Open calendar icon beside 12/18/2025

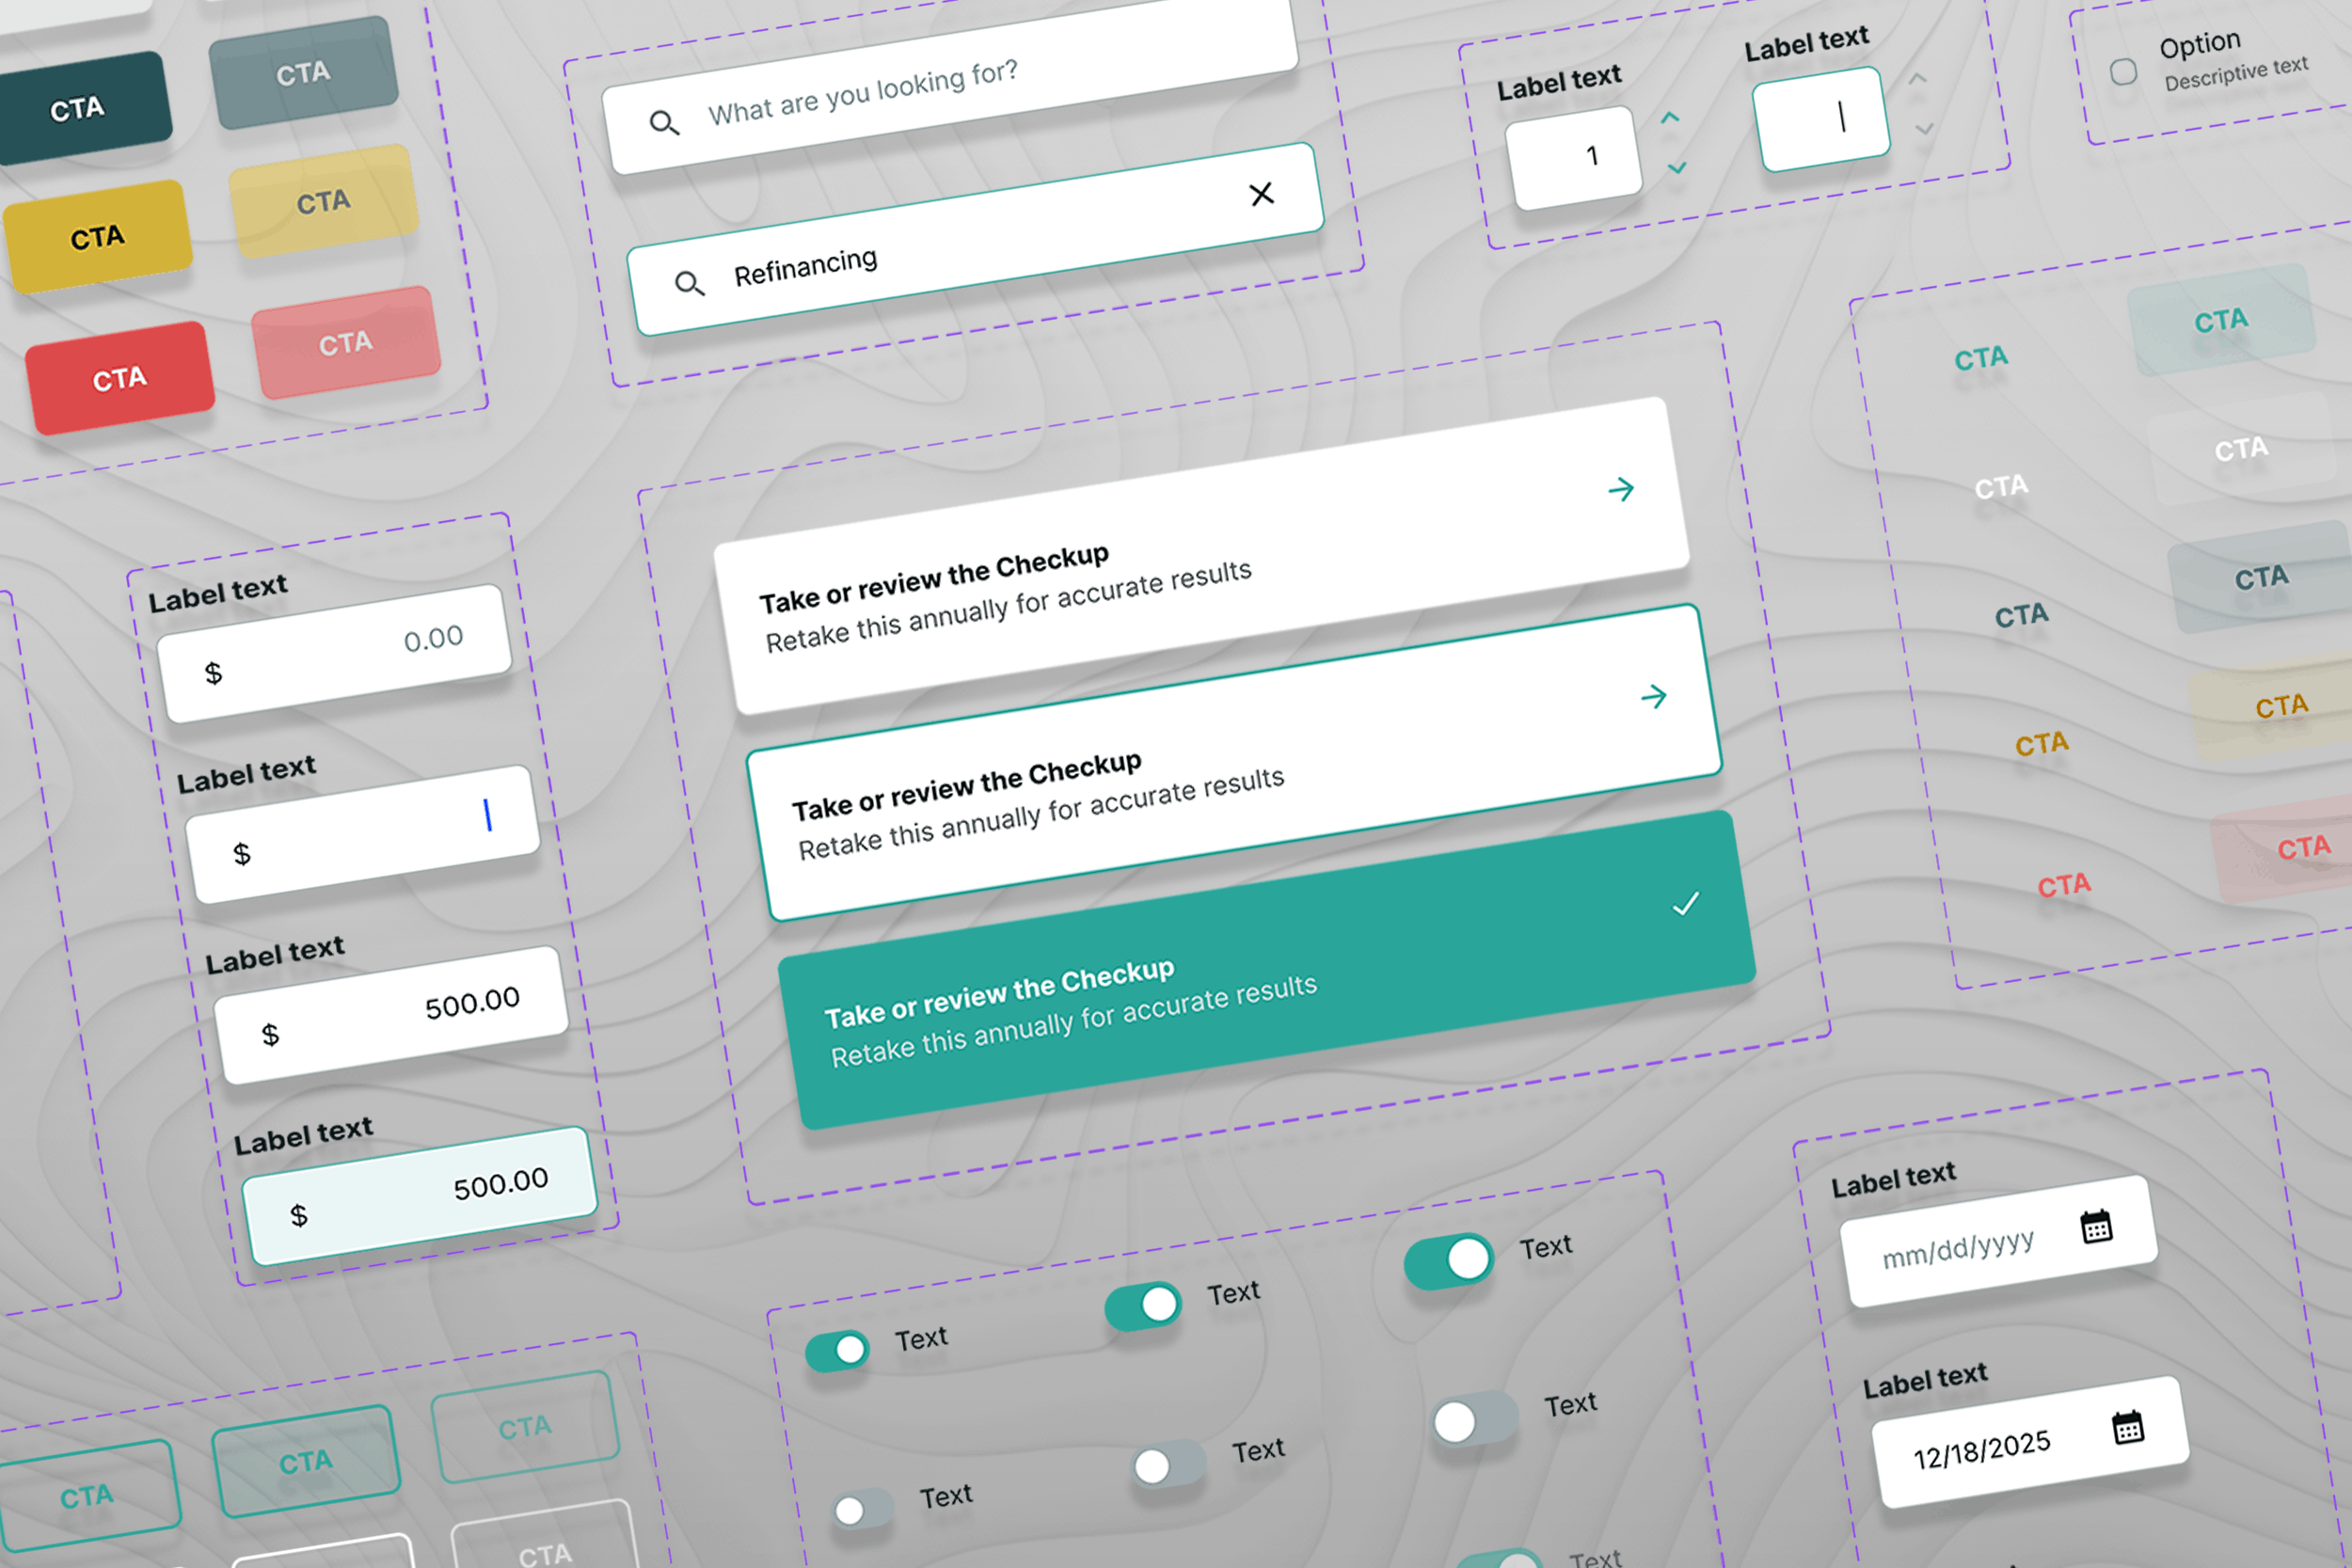pyautogui.click(x=2128, y=1428)
